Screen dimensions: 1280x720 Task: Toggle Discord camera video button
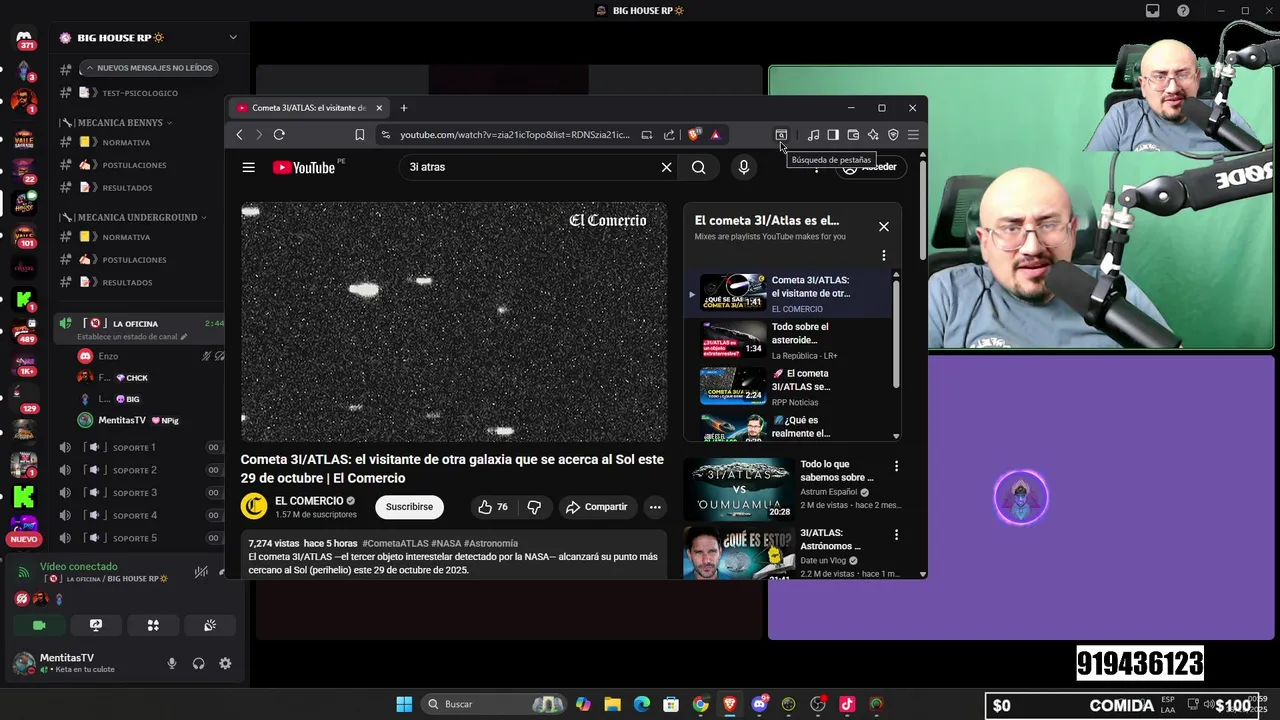[x=39, y=625]
